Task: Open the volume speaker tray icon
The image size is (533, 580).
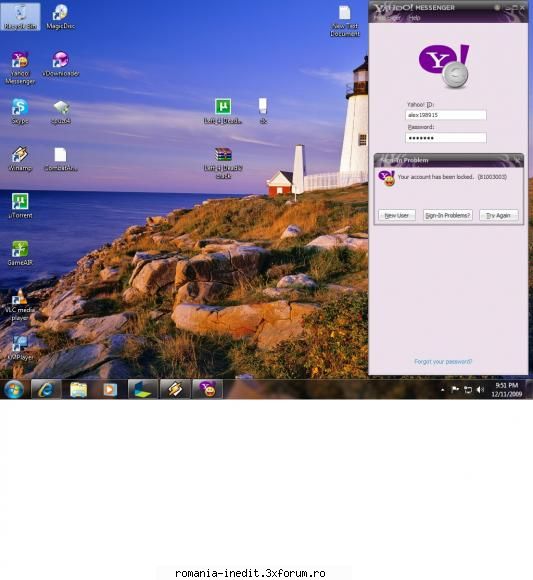Action: pyautogui.click(x=480, y=390)
